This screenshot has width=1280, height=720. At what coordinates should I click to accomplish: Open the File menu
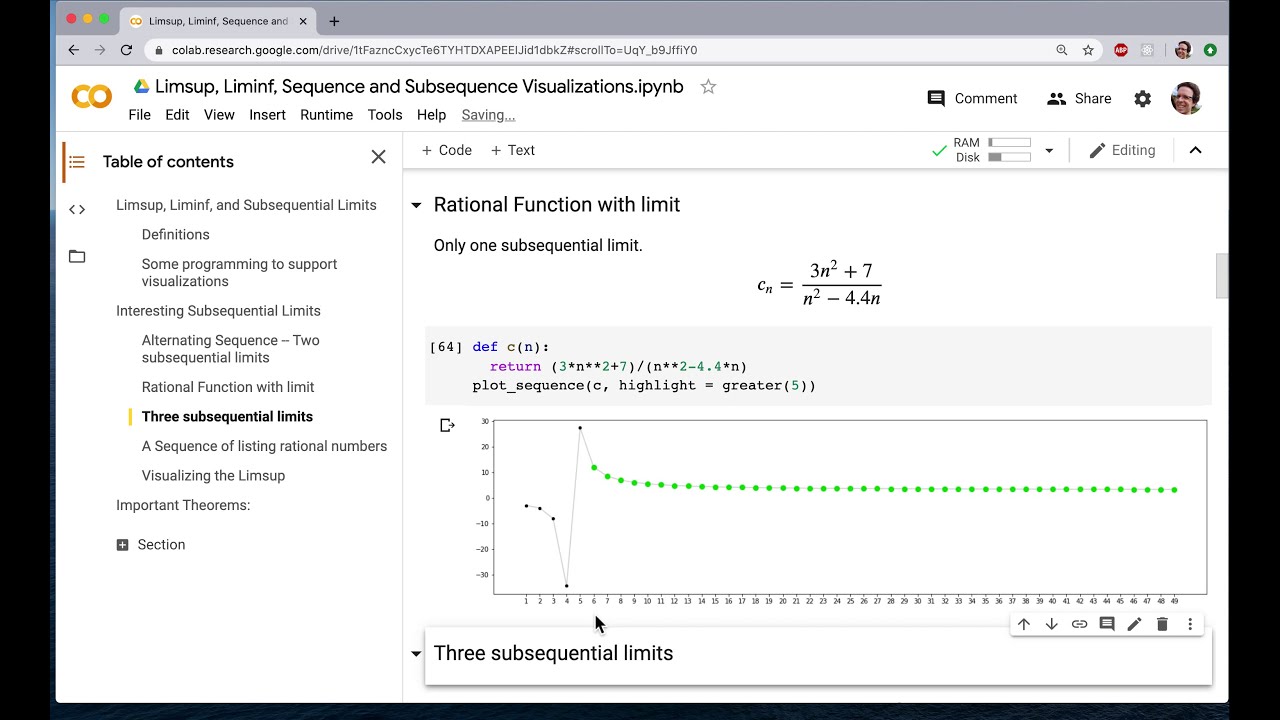(x=140, y=115)
